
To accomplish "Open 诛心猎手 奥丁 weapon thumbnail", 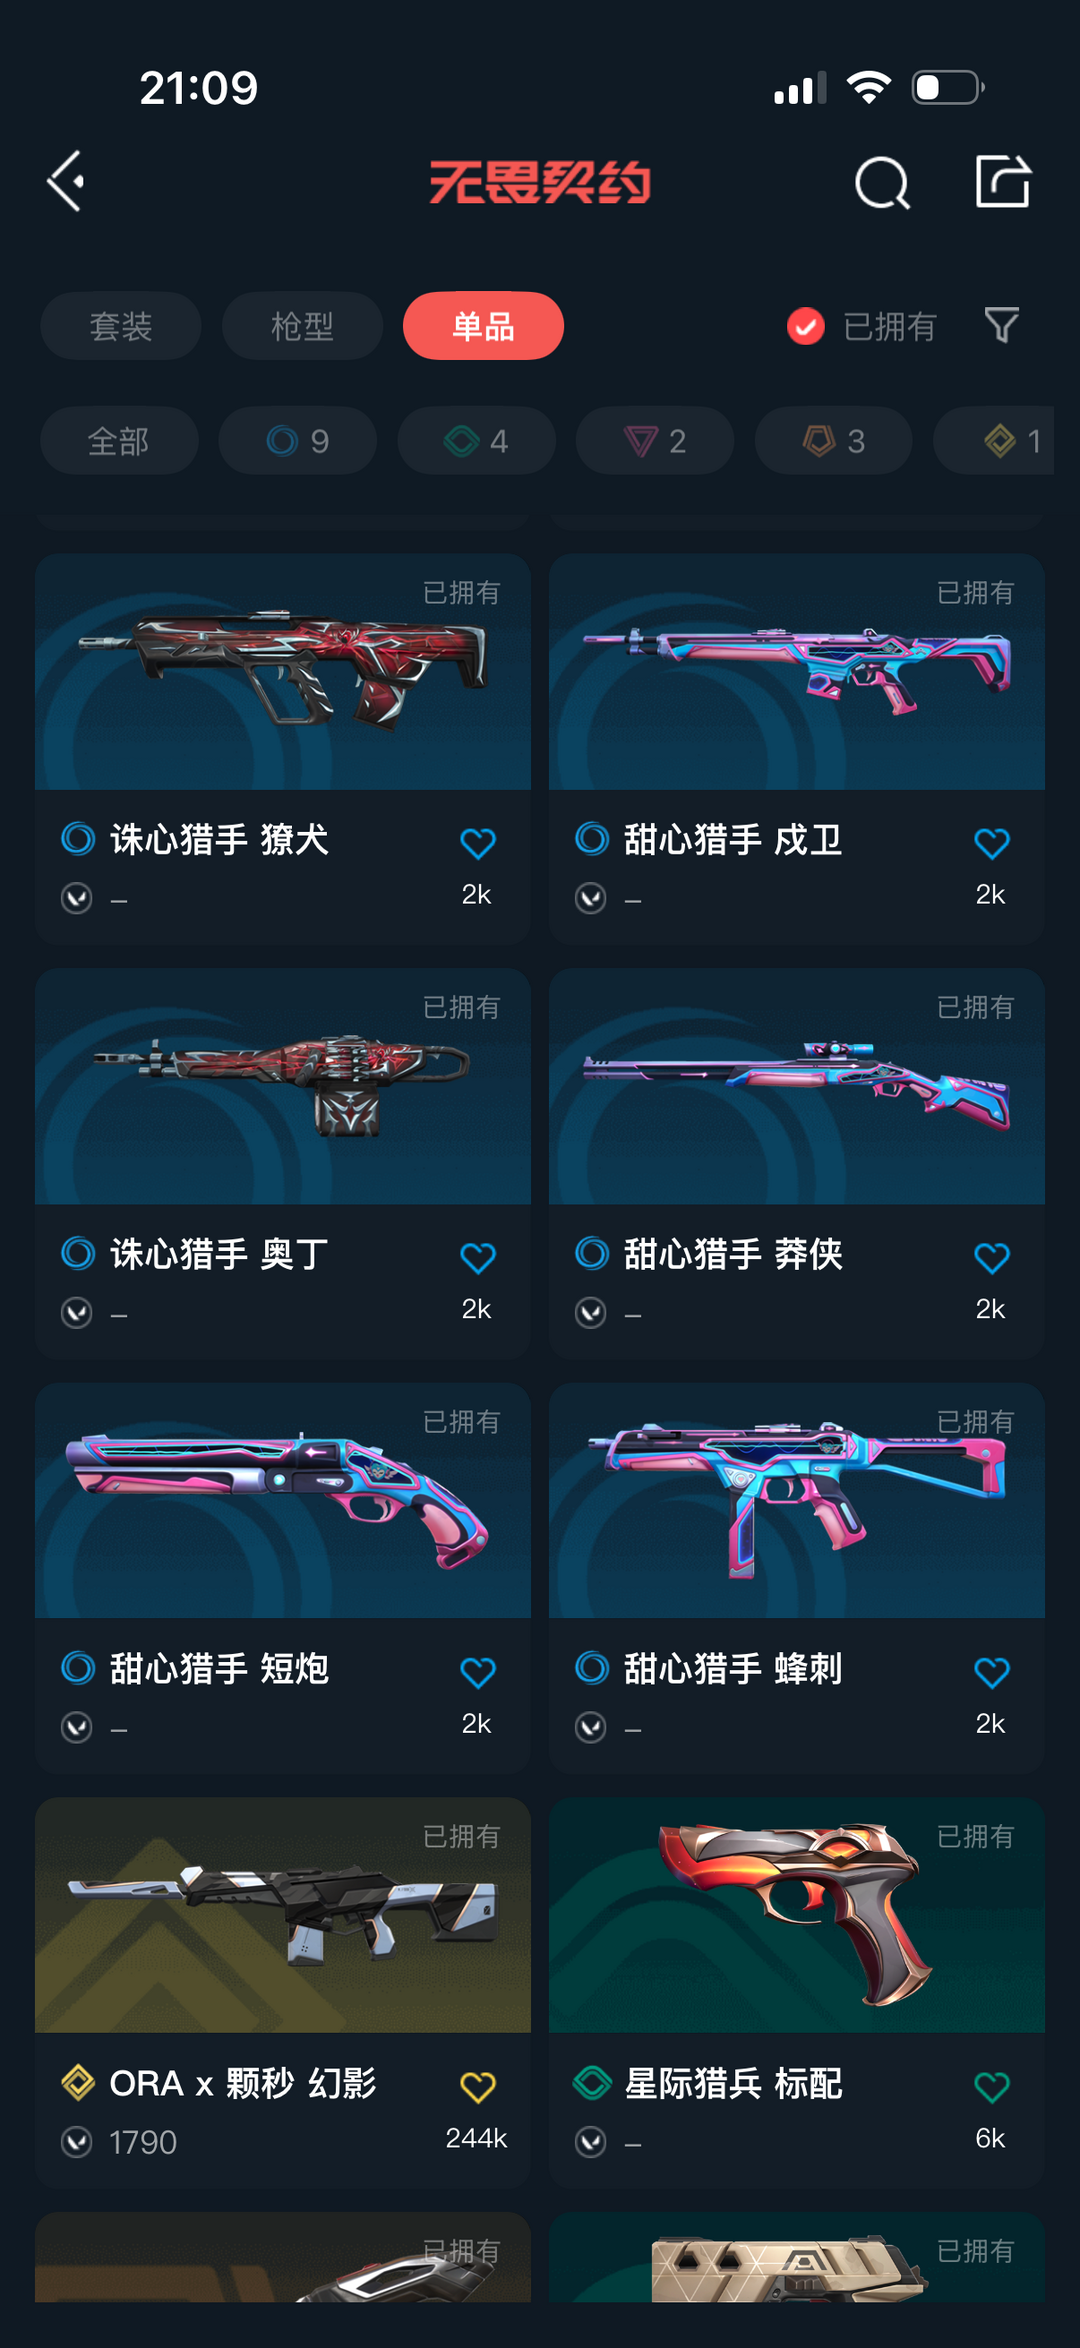I will click(x=283, y=1086).
